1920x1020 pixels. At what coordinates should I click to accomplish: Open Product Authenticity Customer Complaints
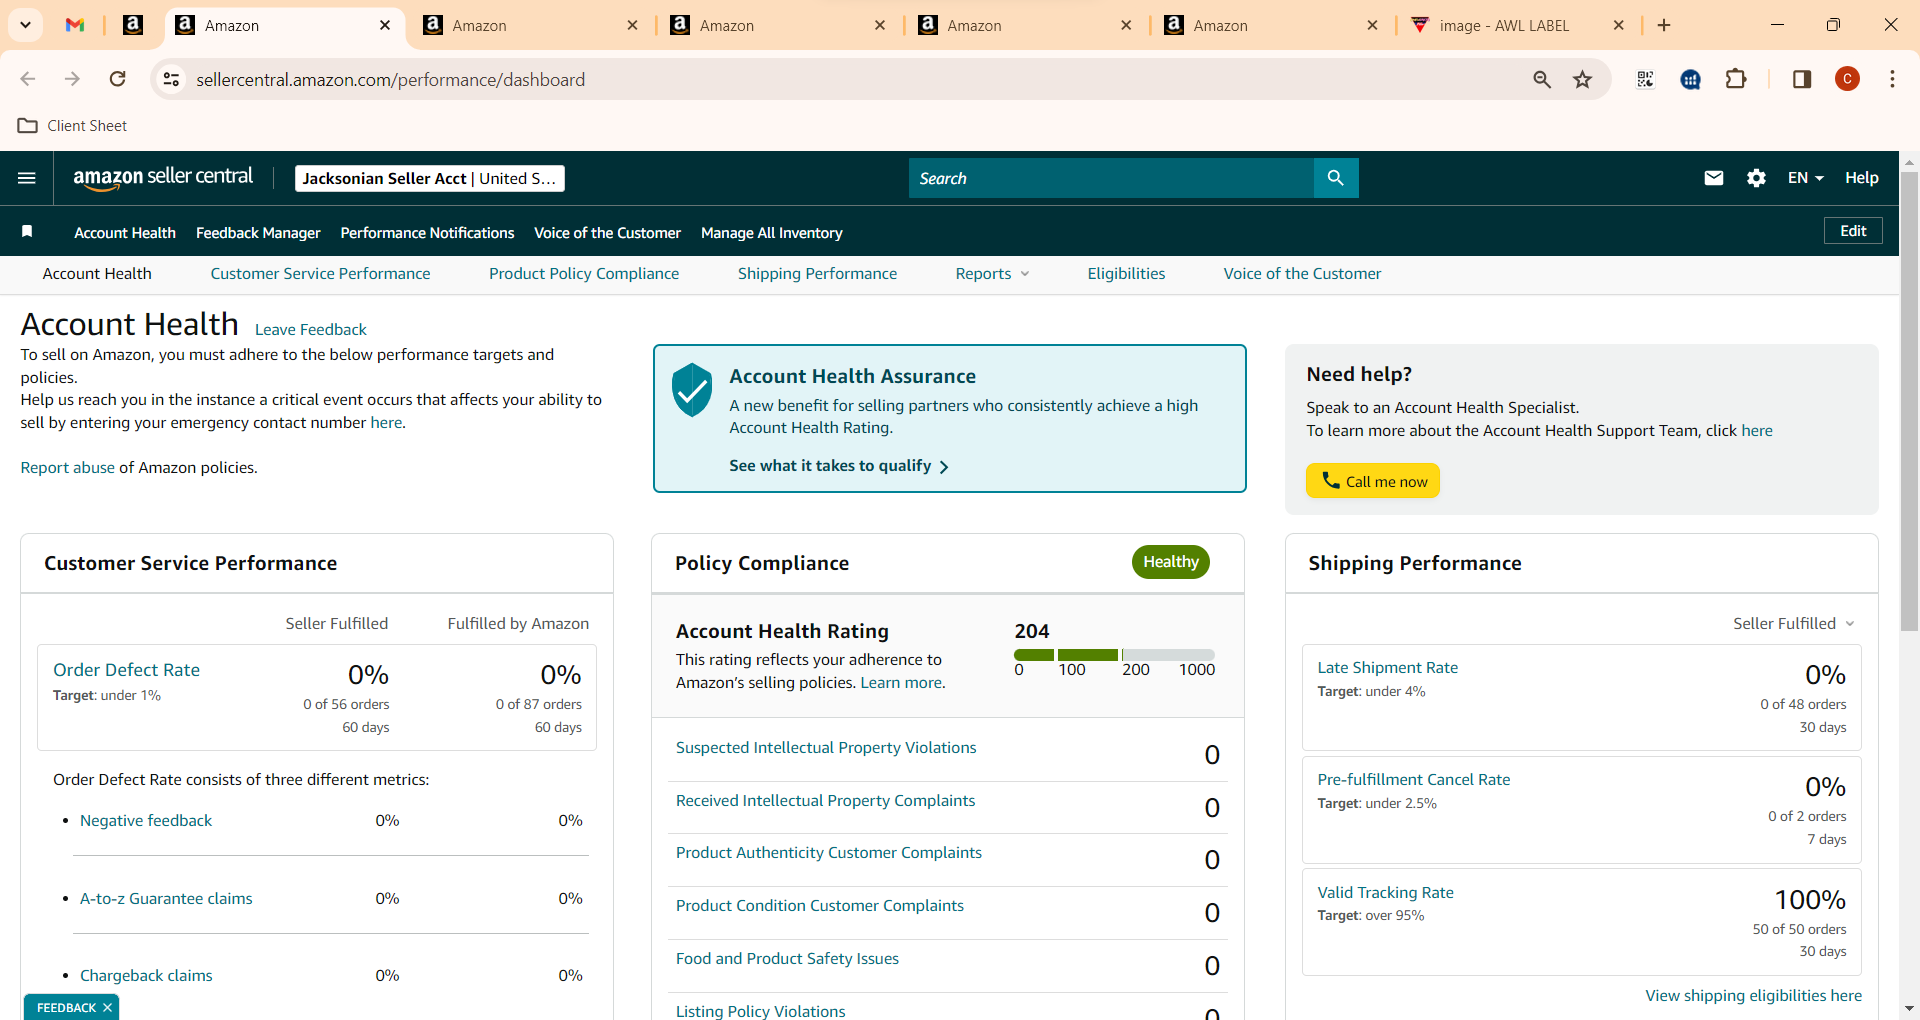[x=829, y=853]
